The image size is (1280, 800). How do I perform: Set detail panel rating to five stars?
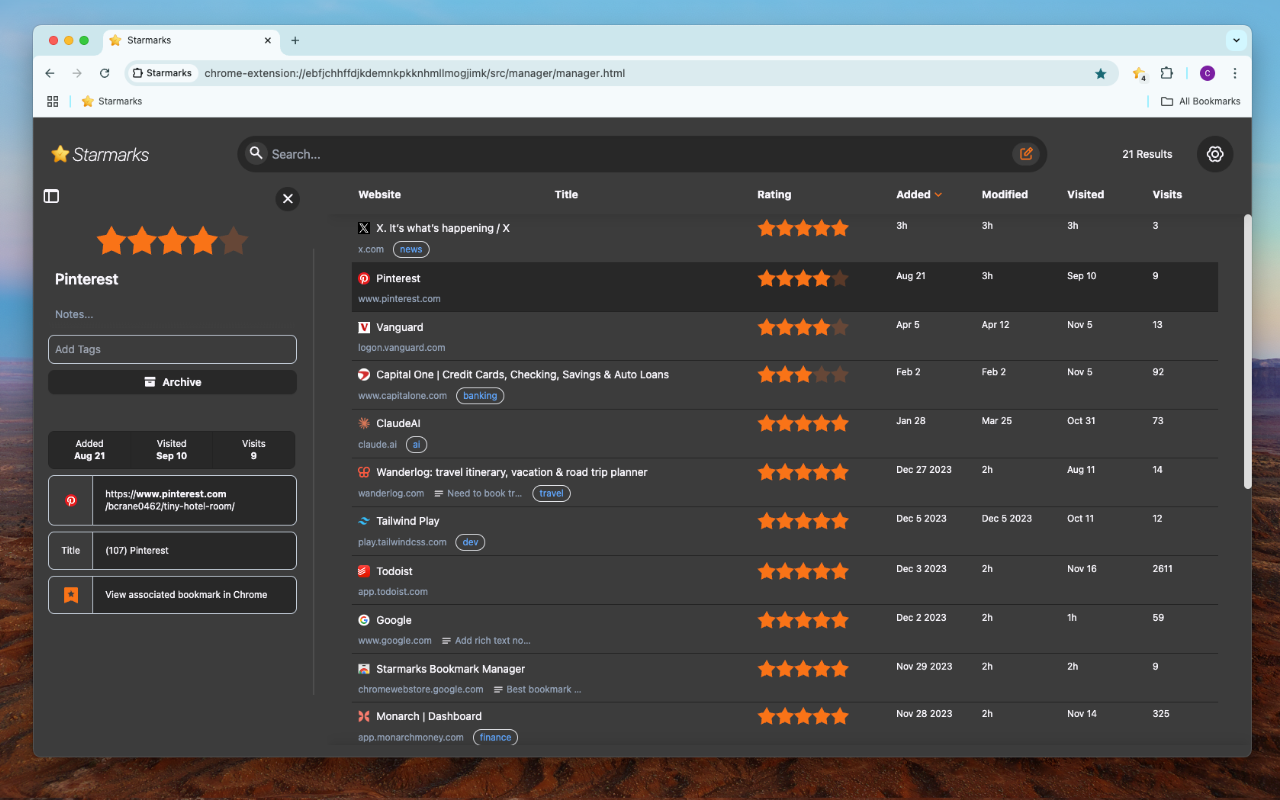point(233,241)
